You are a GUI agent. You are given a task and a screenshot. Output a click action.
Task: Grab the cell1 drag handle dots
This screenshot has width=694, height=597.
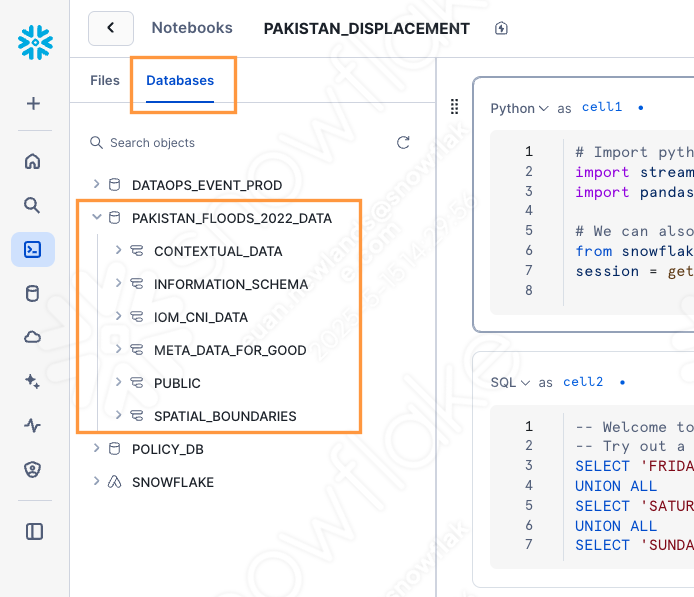click(455, 106)
